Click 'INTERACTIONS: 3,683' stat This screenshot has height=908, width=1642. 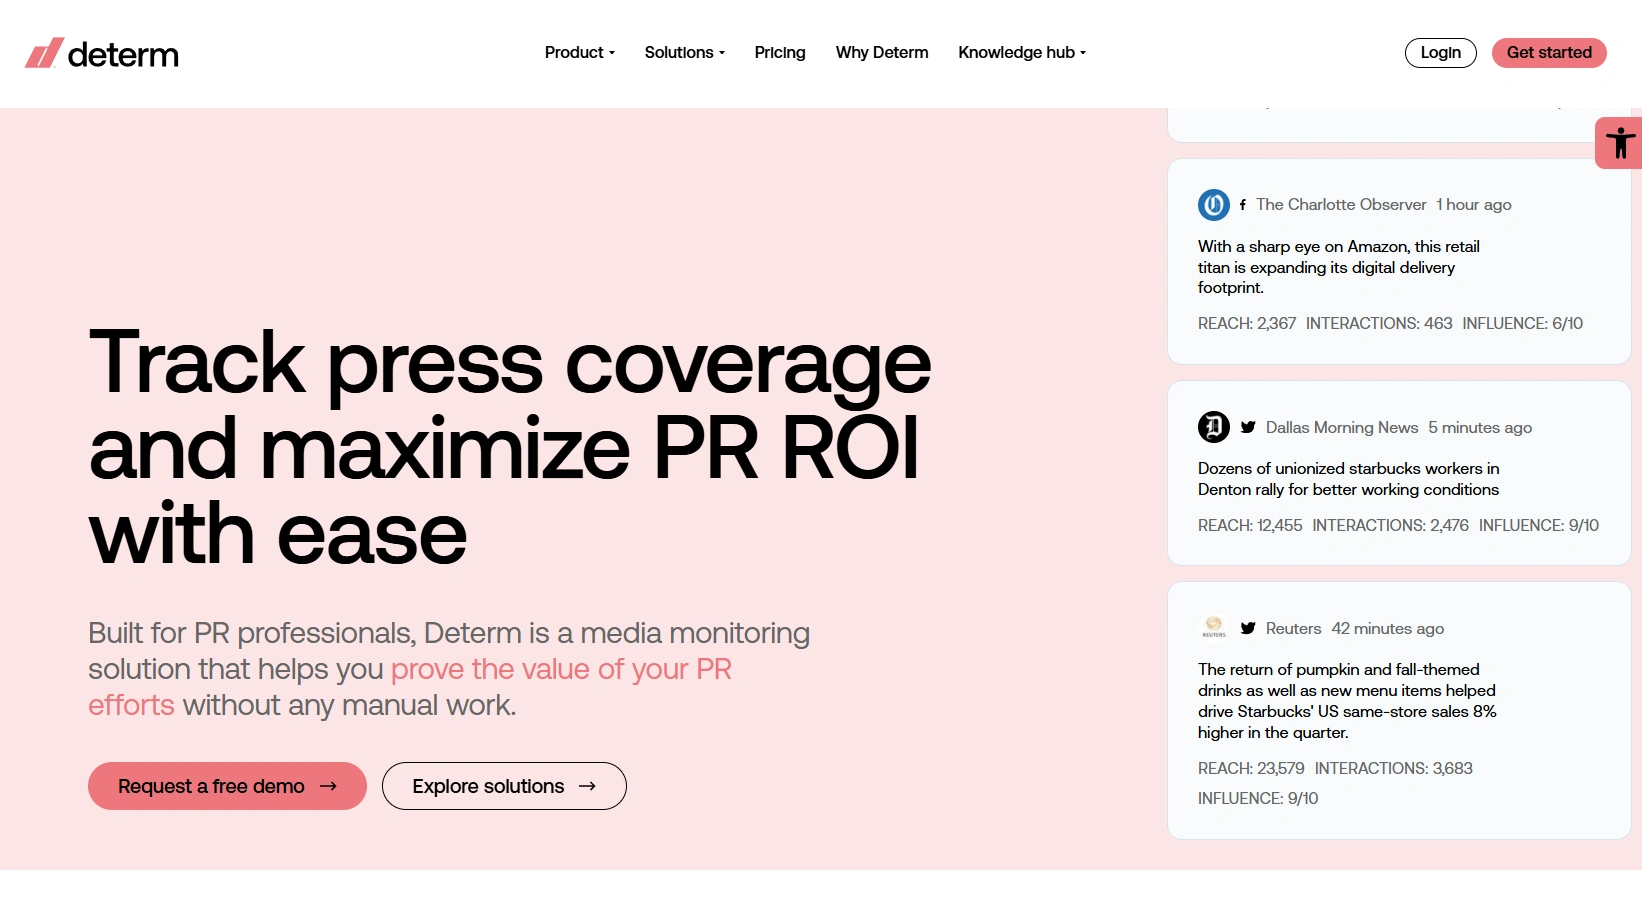(1394, 769)
